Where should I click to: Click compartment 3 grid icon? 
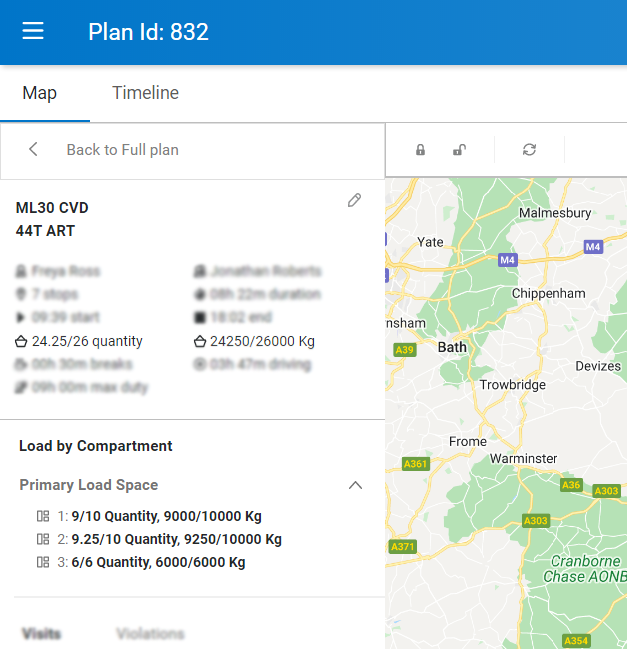[42, 562]
